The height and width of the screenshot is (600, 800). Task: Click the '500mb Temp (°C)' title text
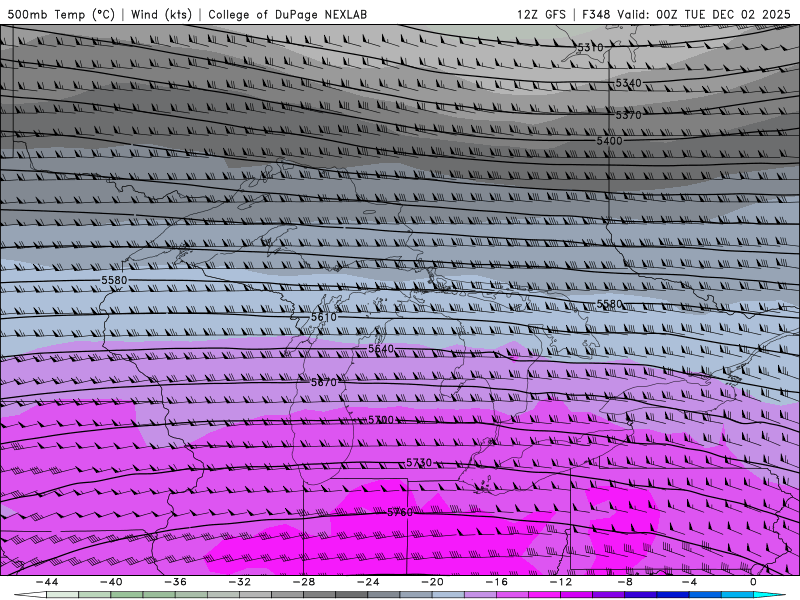pyautogui.click(x=61, y=14)
